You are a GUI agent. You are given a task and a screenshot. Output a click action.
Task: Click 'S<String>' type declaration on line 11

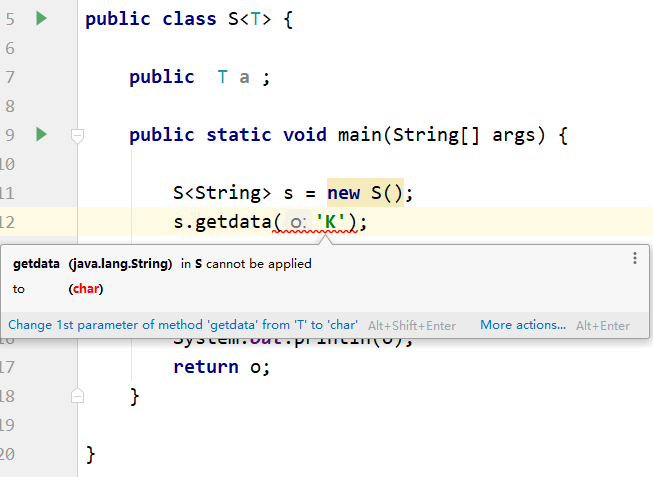pos(222,193)
